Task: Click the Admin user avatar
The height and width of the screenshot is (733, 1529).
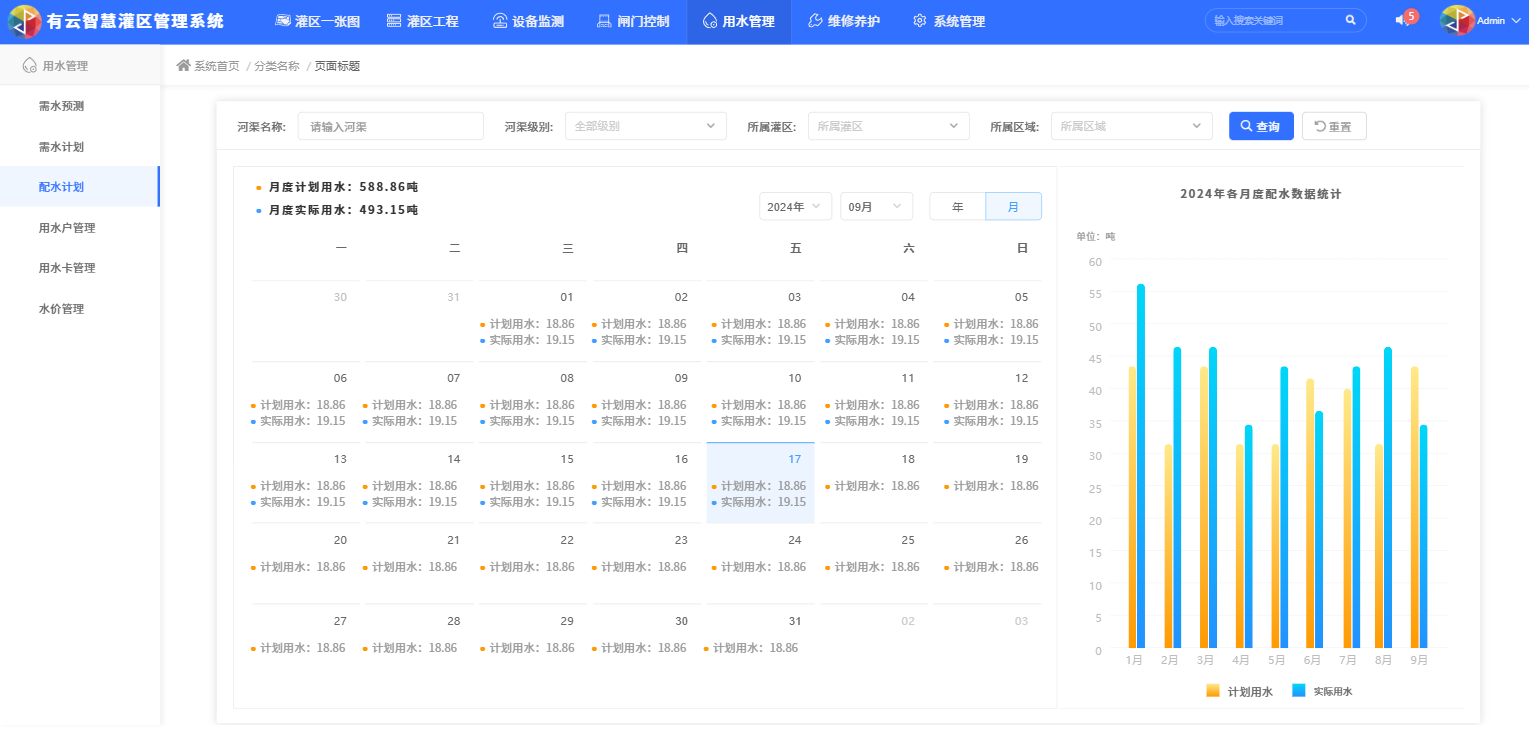Action: click(1457, 20)
